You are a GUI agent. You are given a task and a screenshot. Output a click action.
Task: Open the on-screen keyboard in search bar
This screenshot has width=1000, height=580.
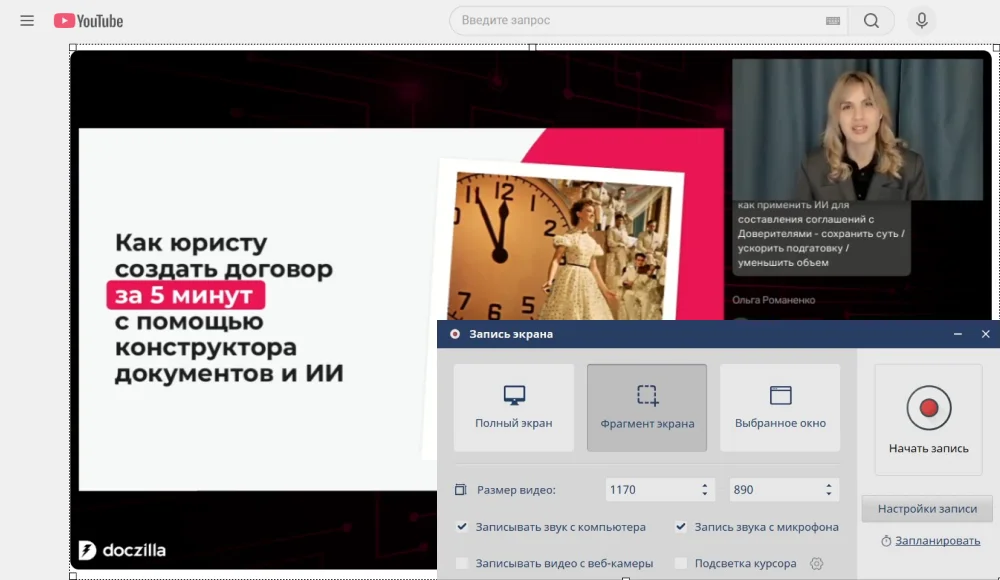coord(833,20)
